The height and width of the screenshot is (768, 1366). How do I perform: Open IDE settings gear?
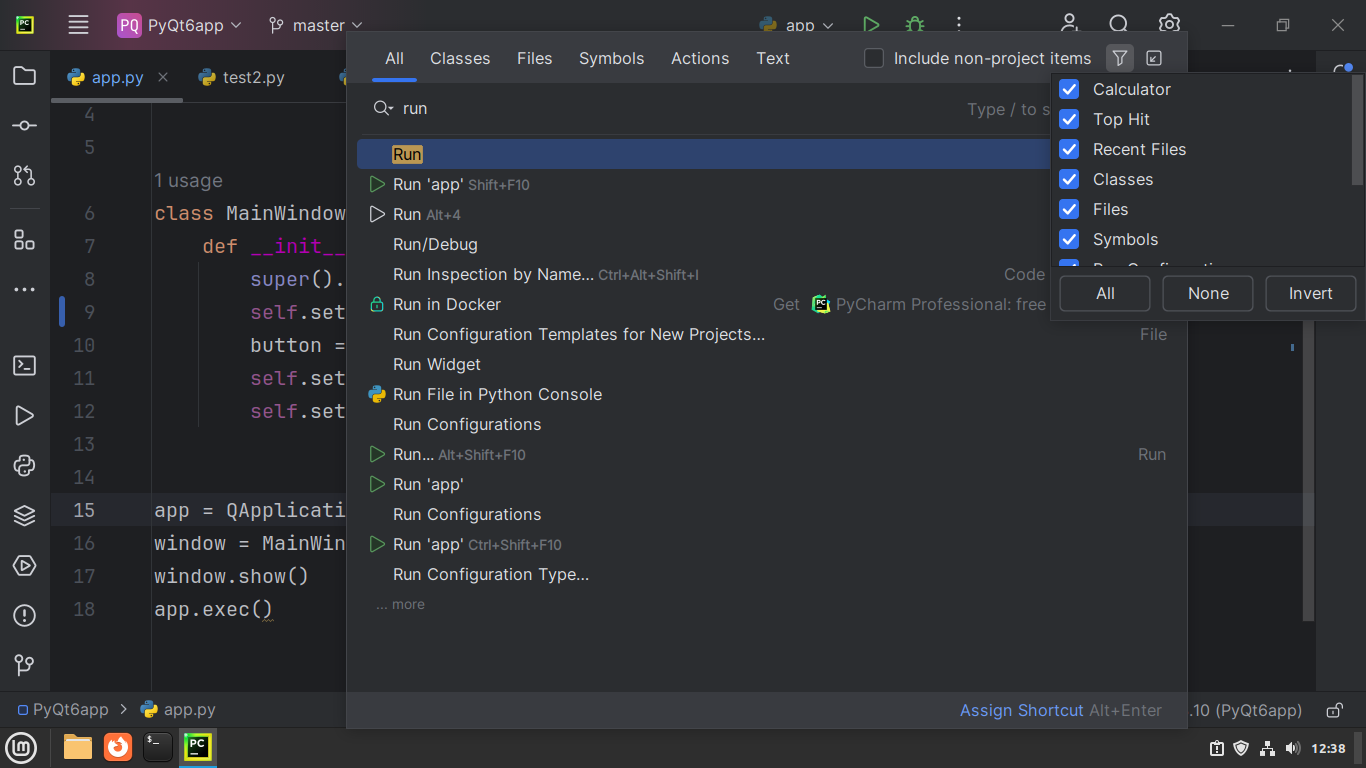click(x=1169, y=25)
